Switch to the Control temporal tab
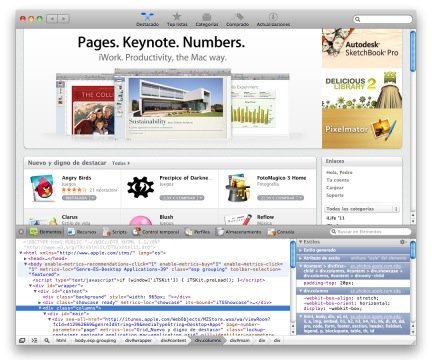This screenshot has width=432, height=360. coord(156,232)
